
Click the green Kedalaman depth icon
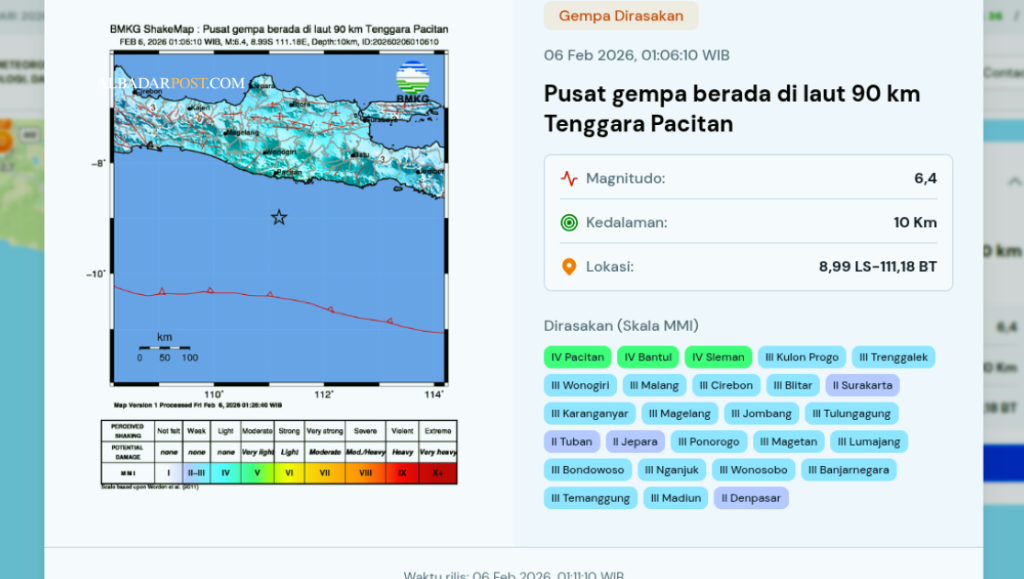tap(569, 223)
